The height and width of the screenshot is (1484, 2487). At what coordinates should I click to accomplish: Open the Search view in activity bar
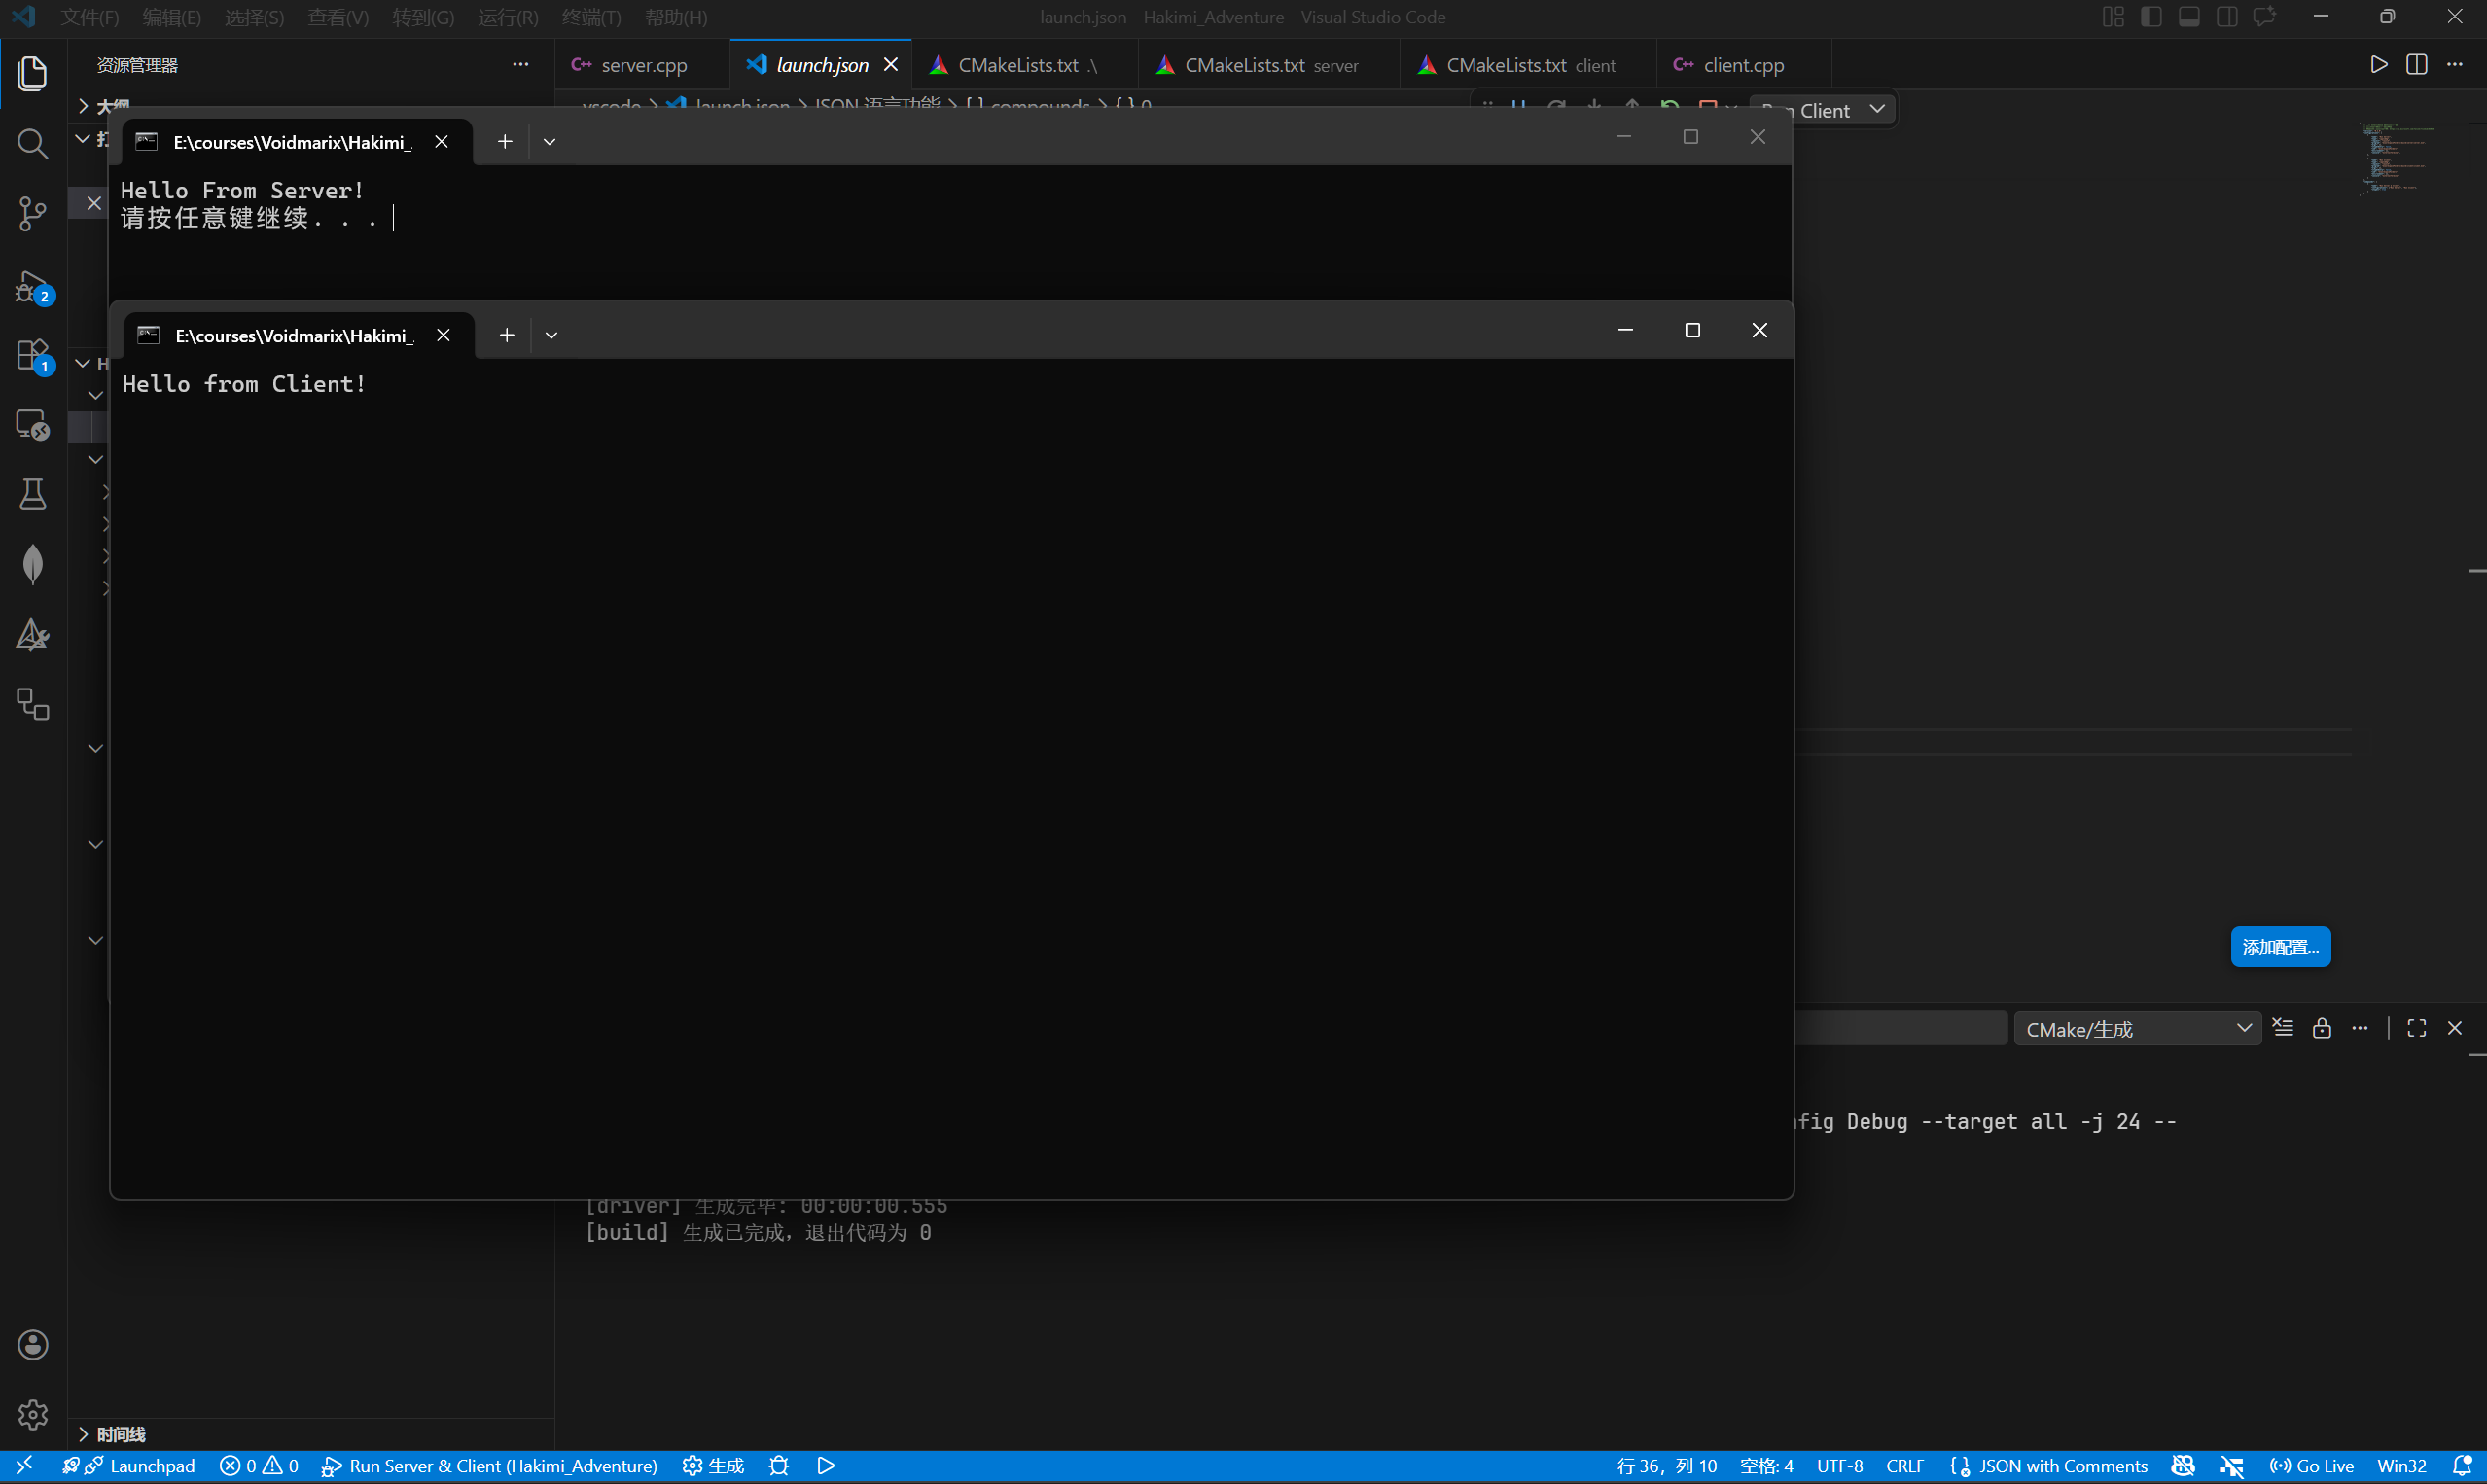tap(32, 143)
